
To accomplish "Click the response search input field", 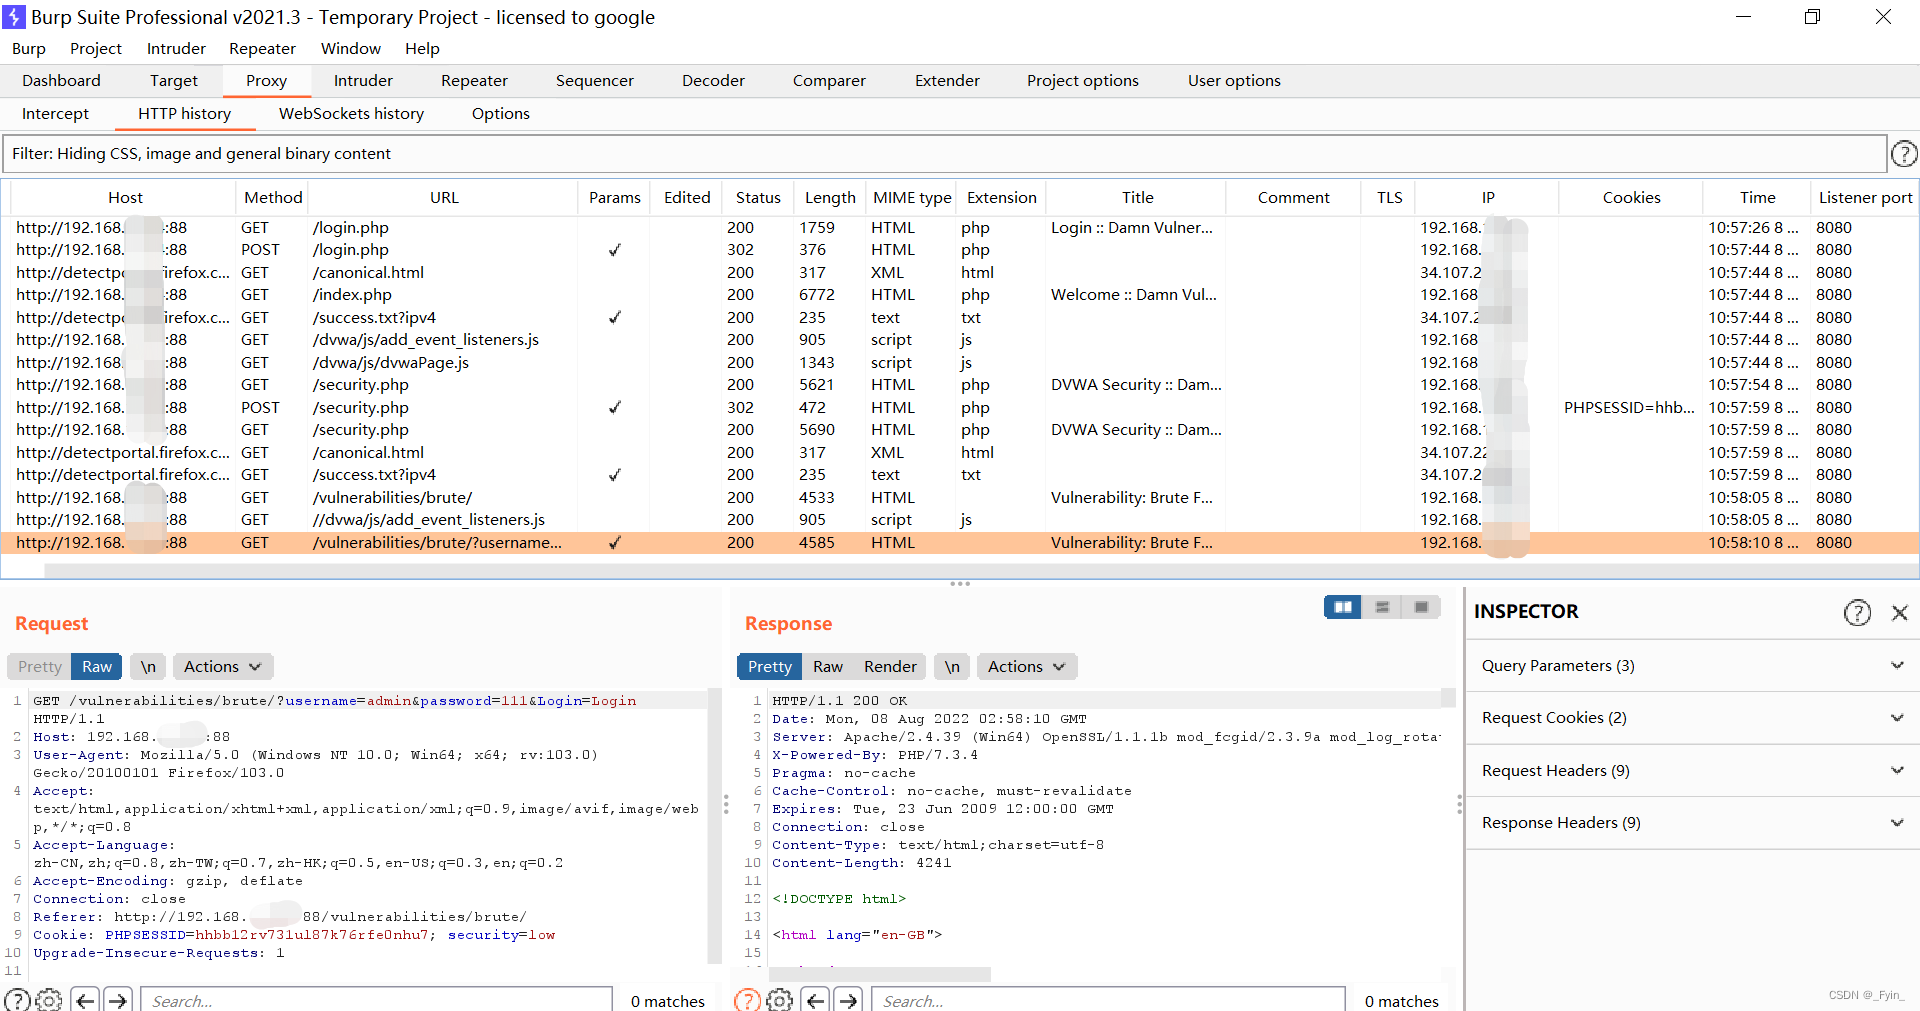I will [x=1109, y=1000].
